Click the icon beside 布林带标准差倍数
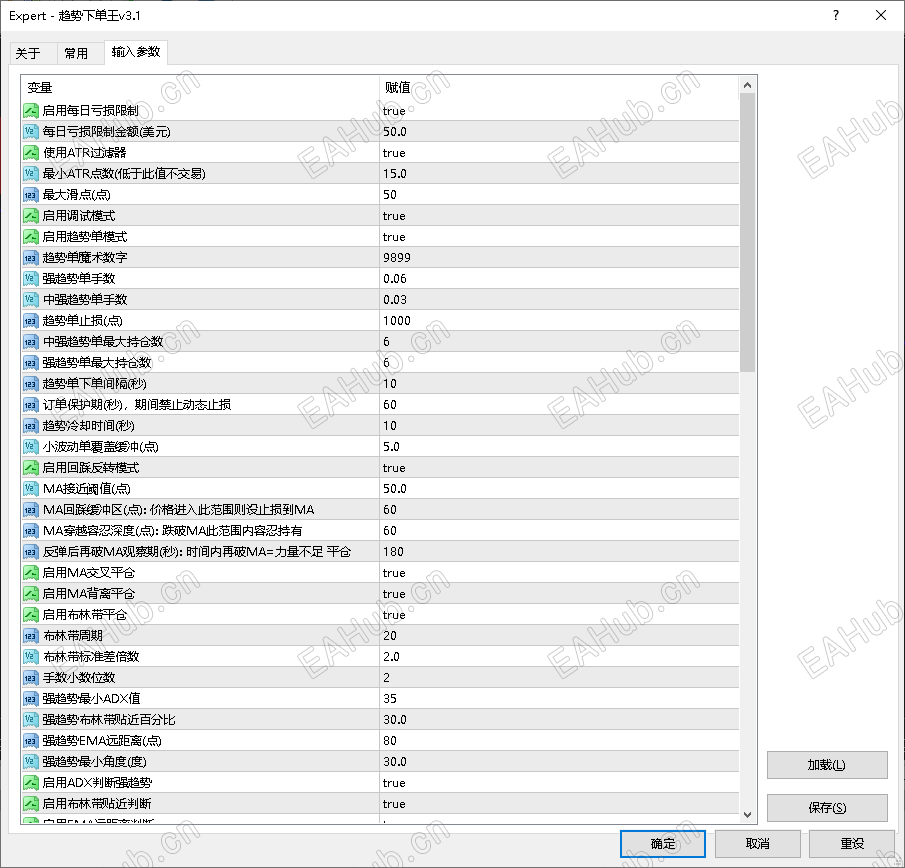 [31, 656]
